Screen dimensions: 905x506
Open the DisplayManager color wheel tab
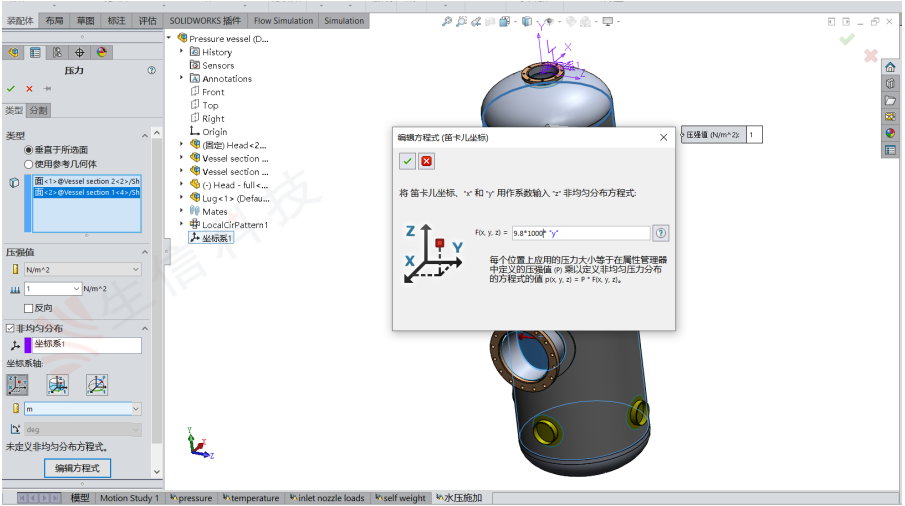click(x=102, y=53)
